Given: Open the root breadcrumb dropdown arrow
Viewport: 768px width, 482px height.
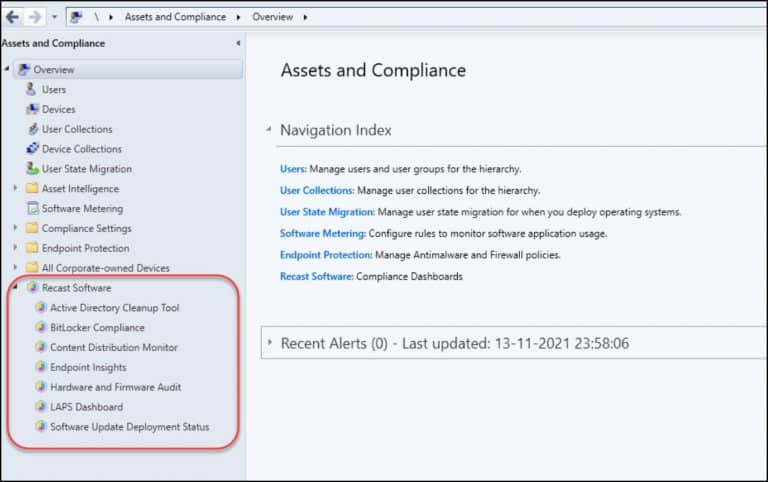Looking at the screenshot, I should coord(111,17).
